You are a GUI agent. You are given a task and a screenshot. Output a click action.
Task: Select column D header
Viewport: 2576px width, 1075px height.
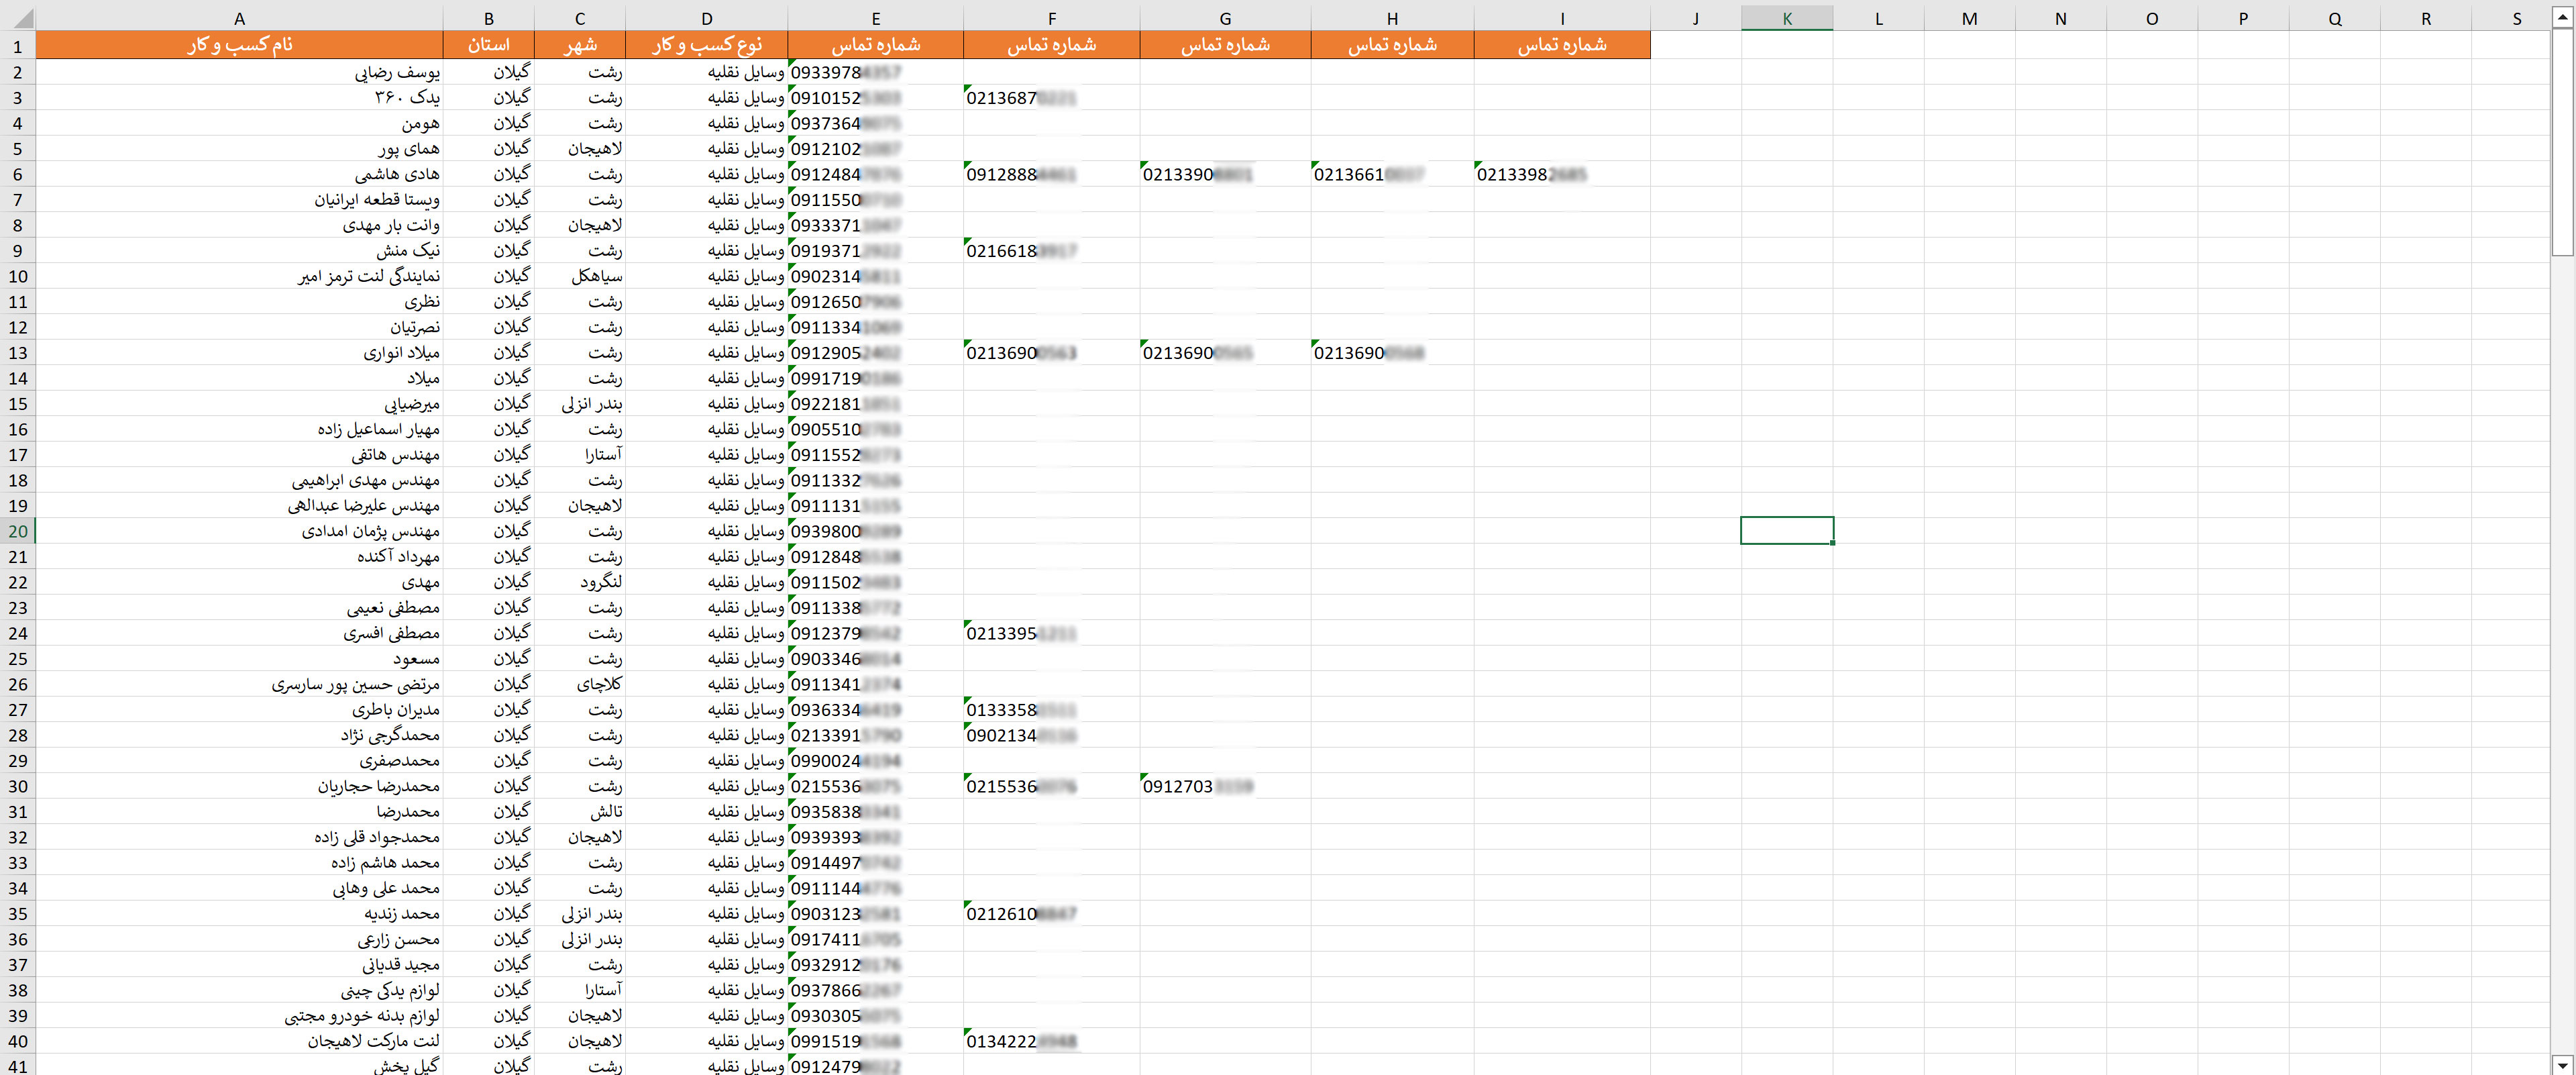point(707,18)
